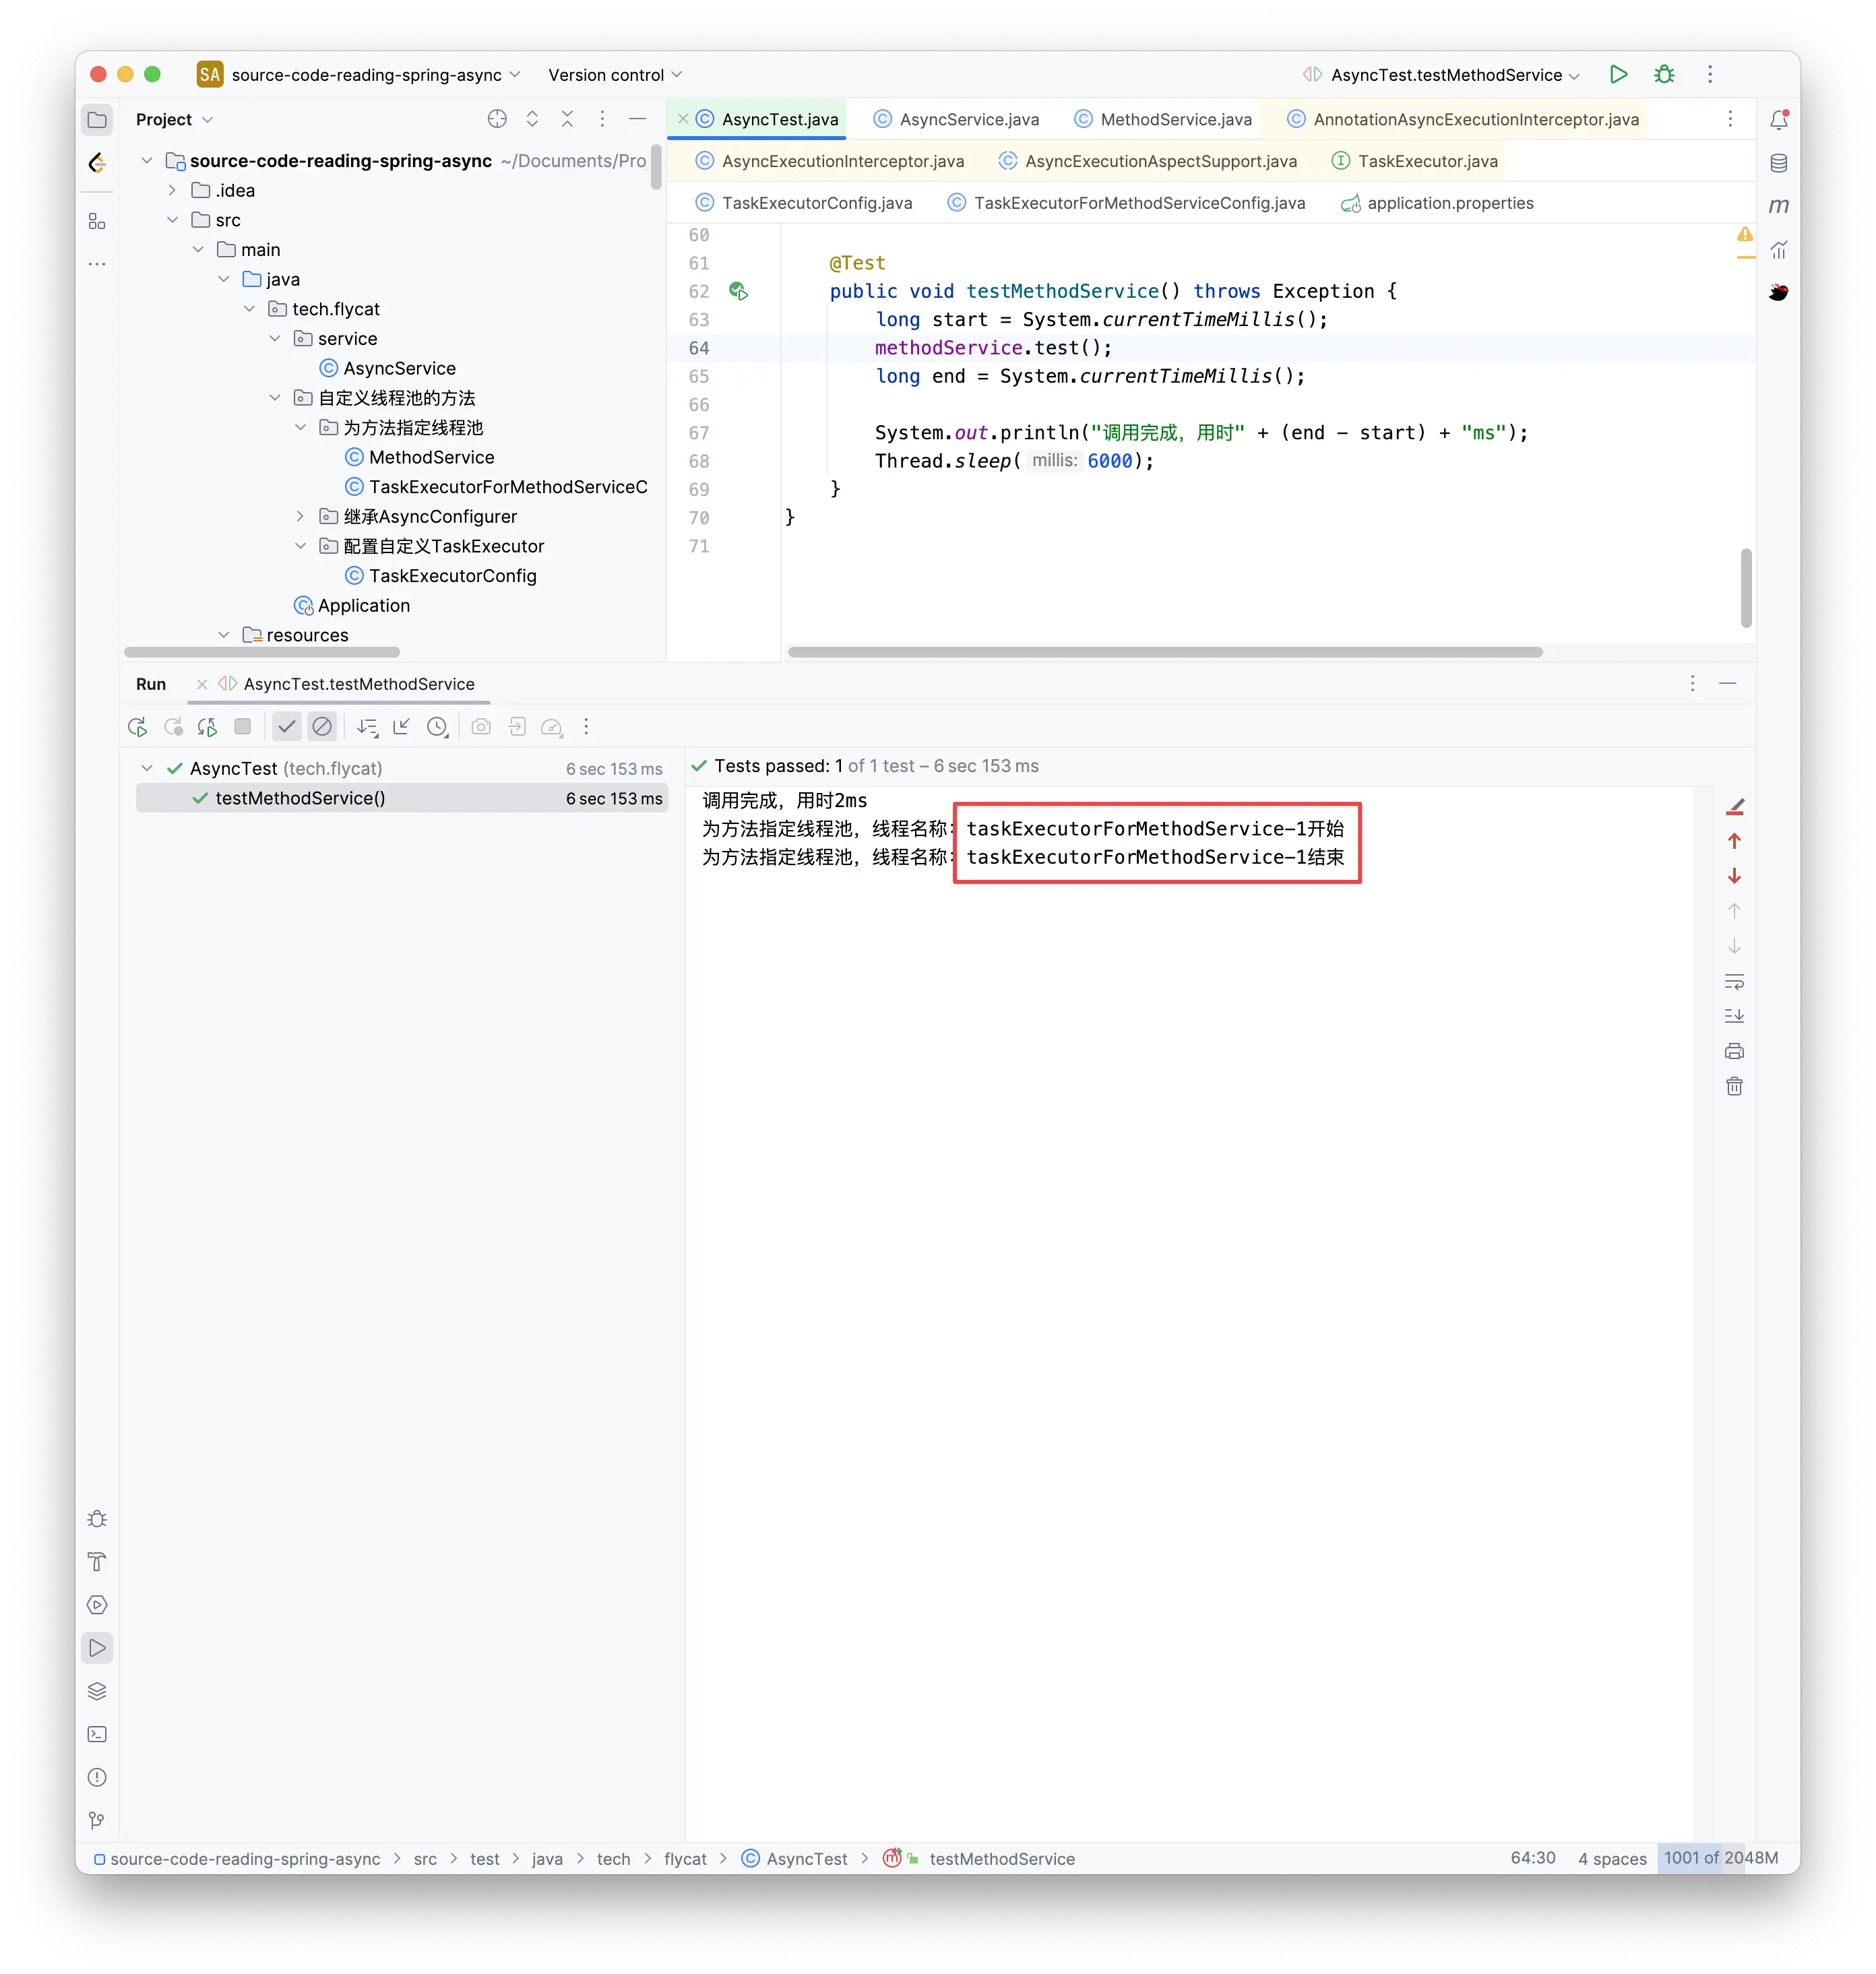Clear console output with the trash icon
This screenshot has width=1876, height=1974.
(x=1734, y=1086)
